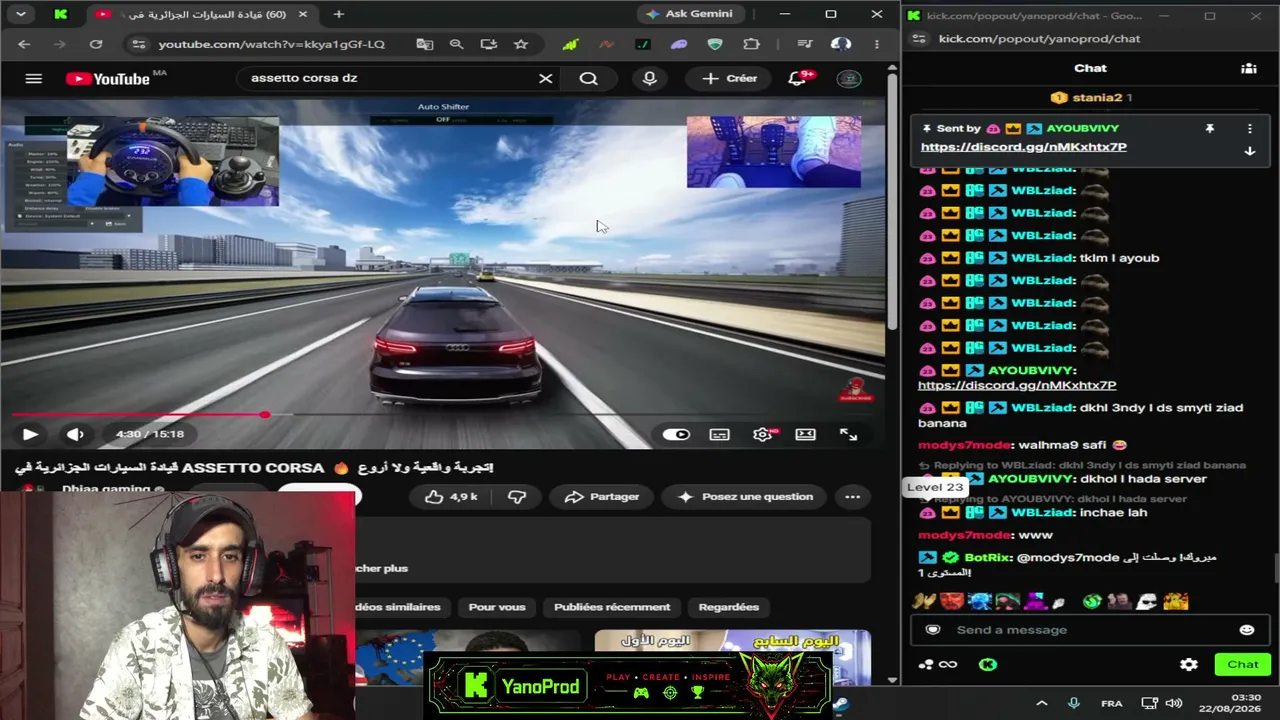Open a new browser tab
The height and width of the screenshot is (720, 1280).
(x=339, y=14)
